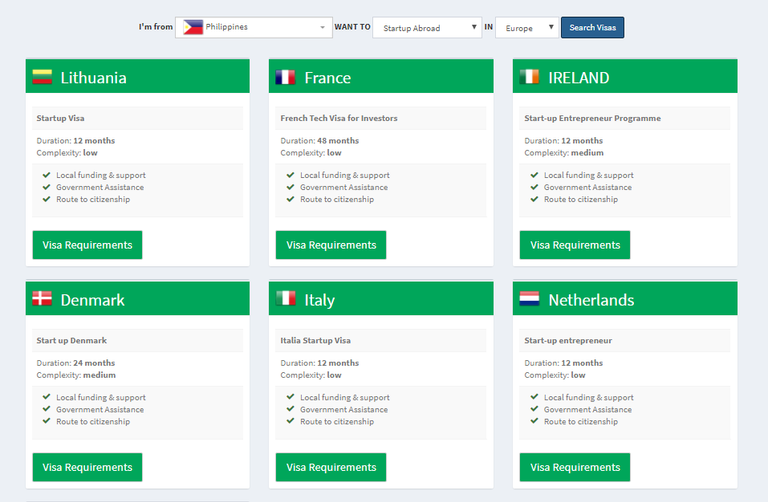Click the Philippines flag icon in country selector
The width and height of the screenshot is (768, 502).
tap(193, 27)
